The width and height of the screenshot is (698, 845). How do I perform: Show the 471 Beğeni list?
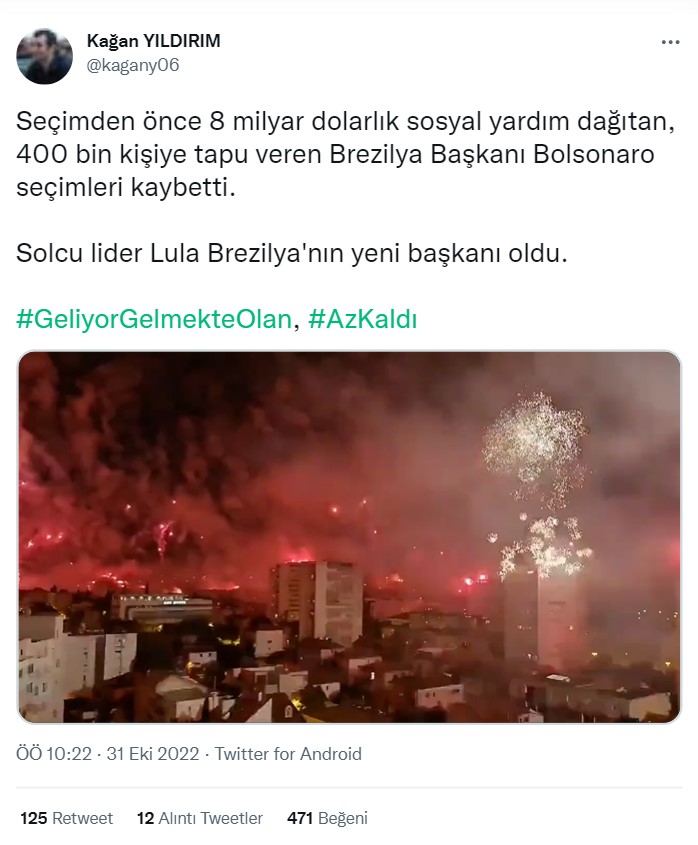tap(327, 818)
